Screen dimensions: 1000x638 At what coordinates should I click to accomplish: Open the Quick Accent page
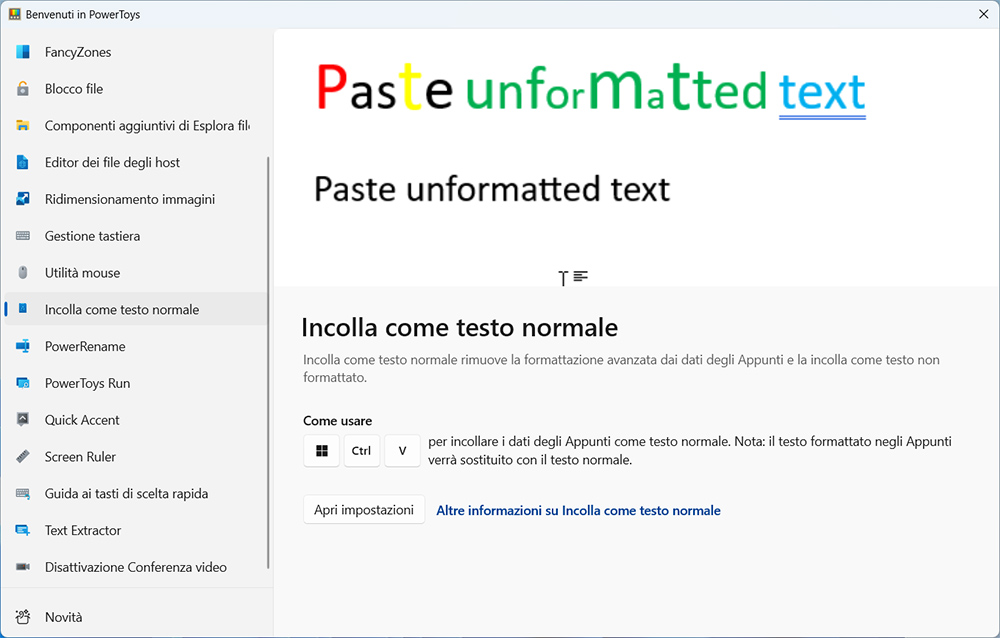click(135, 420)
